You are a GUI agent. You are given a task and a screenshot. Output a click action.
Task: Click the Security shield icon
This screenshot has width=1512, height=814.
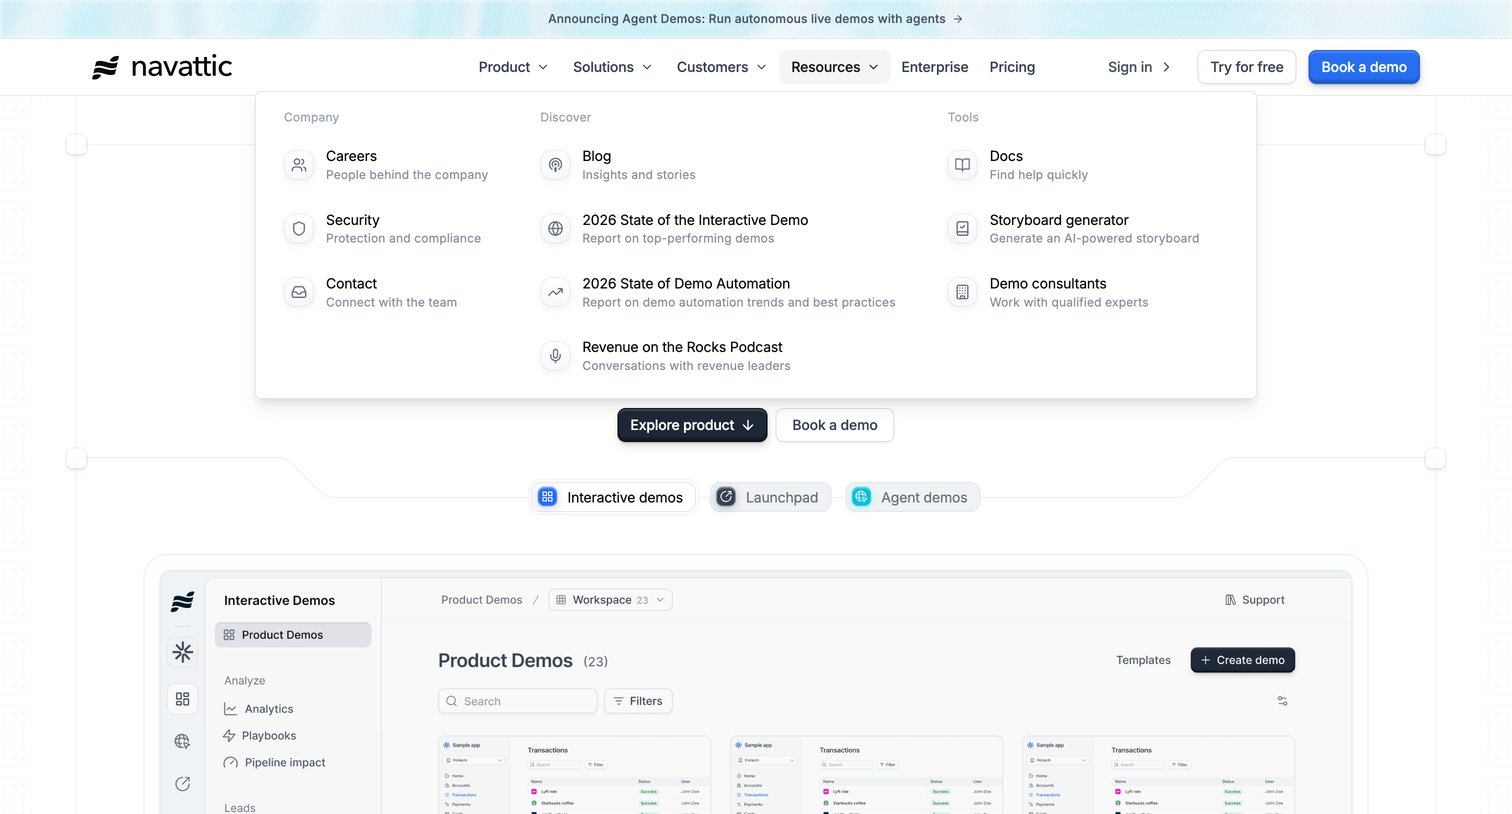click(x=299, y=229)
